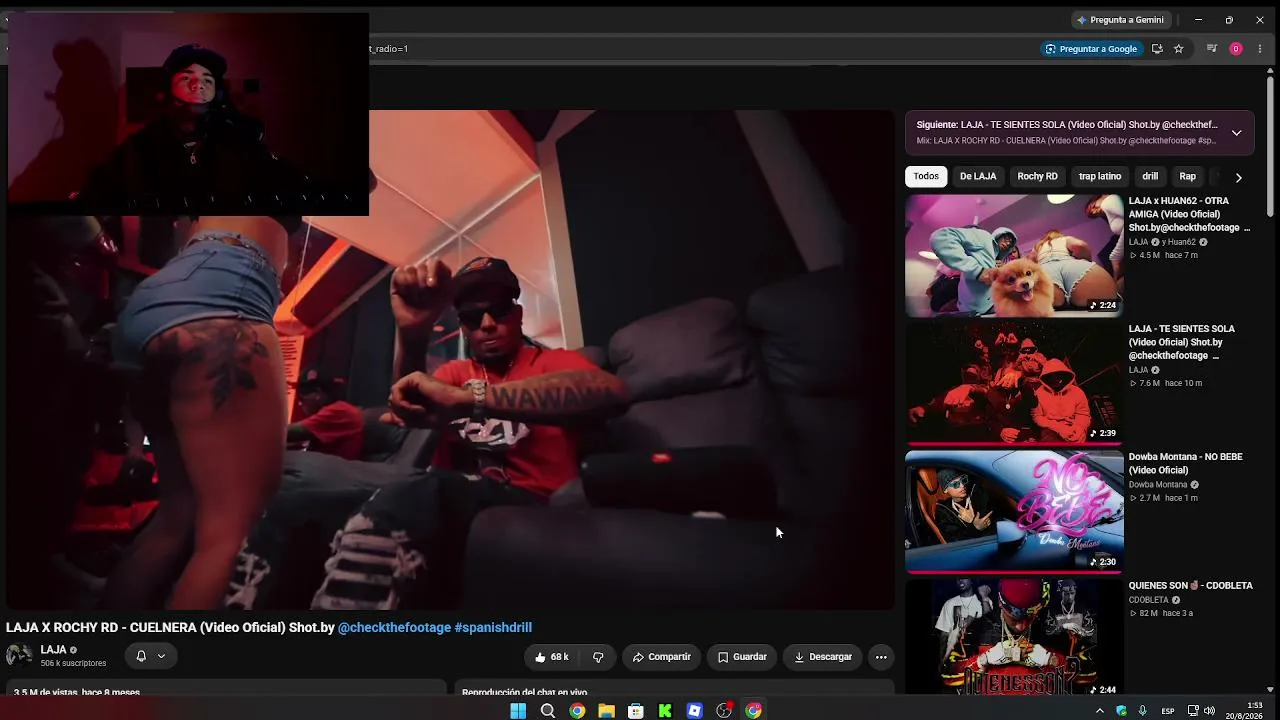Open File Explorer from the taskbar
1280x720 pixels.
606,711
